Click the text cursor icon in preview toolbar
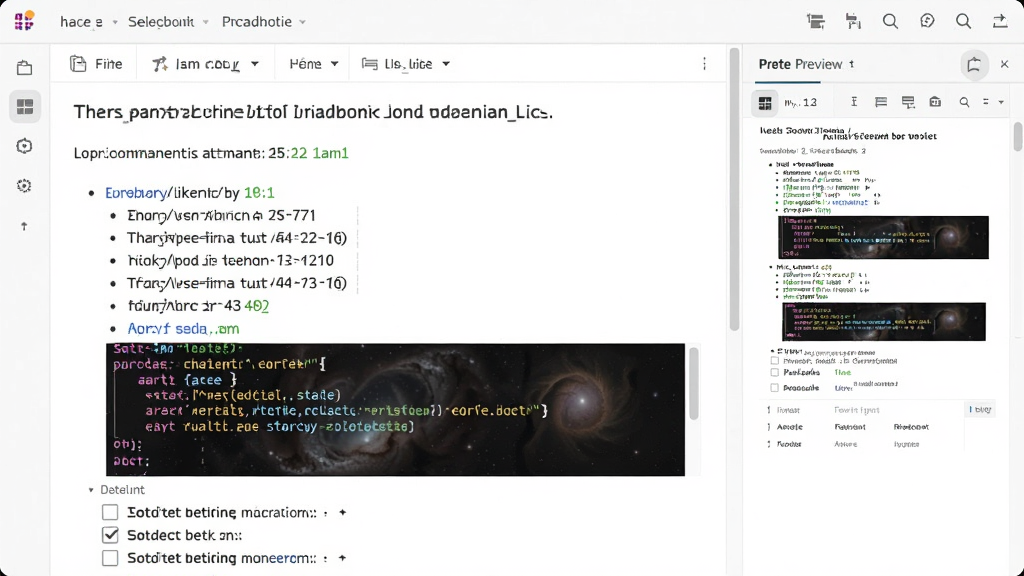Viewport: 1024px width, 576px height. [x=854, y=102]
